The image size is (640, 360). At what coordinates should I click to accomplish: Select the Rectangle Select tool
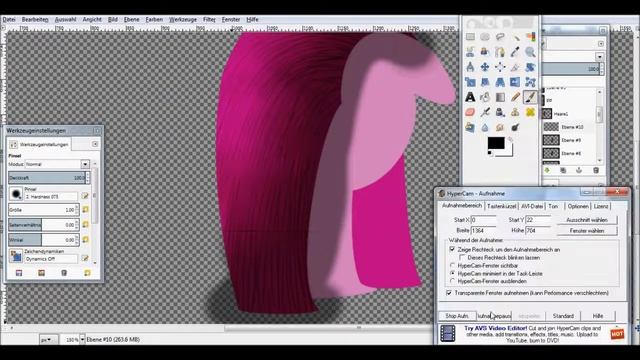[470, 37]
